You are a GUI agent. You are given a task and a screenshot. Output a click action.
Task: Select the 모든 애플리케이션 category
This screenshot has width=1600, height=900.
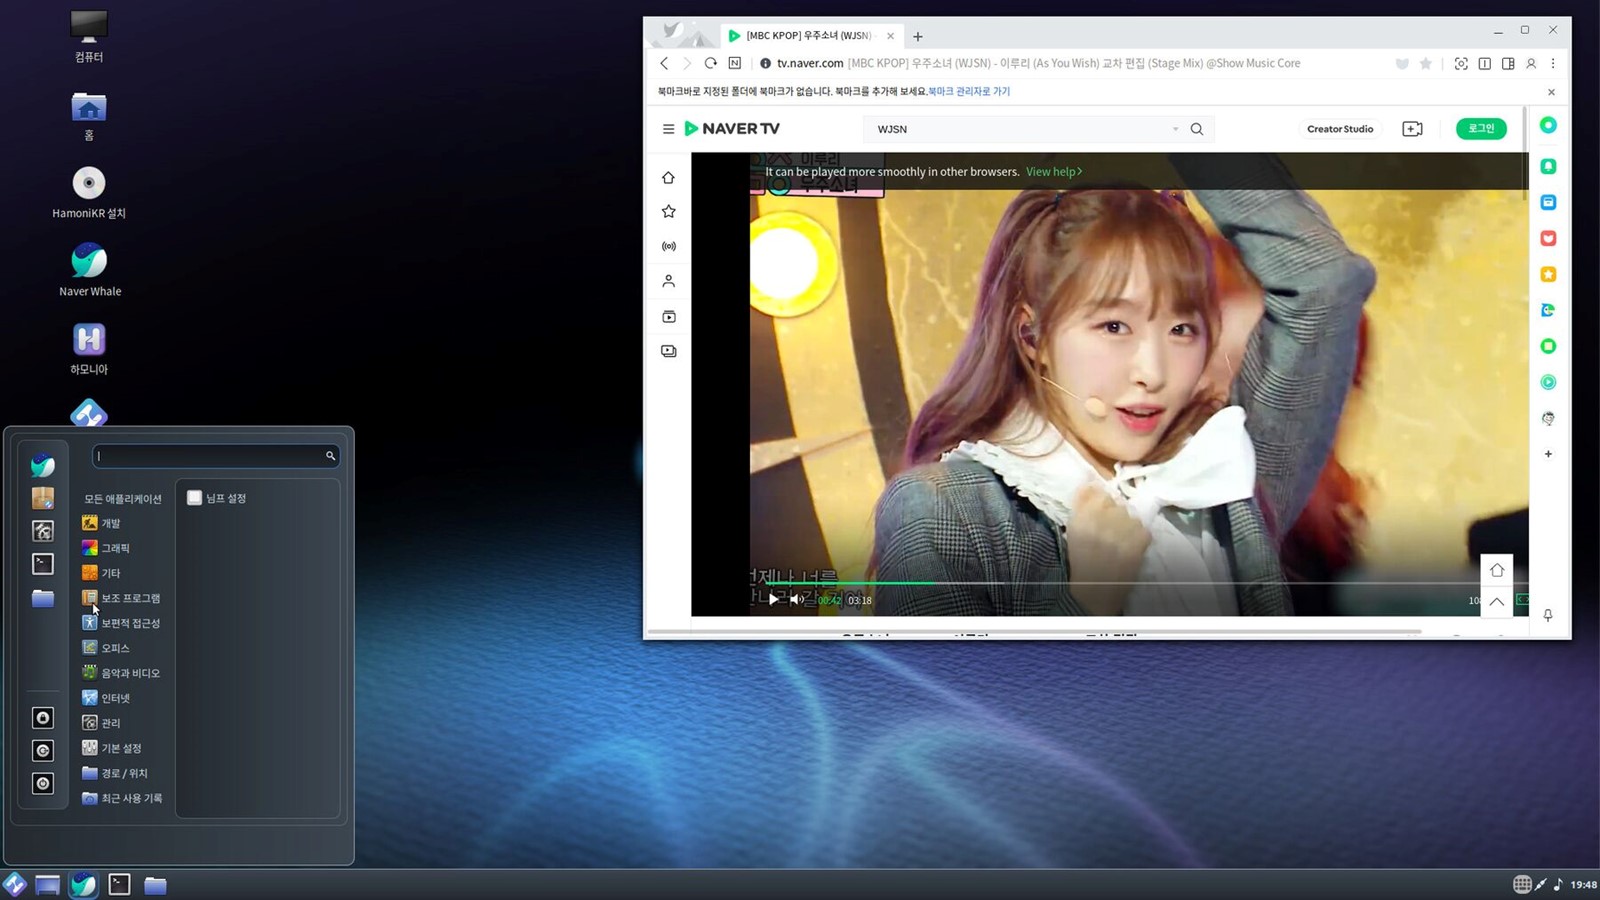tap(122, 499)
